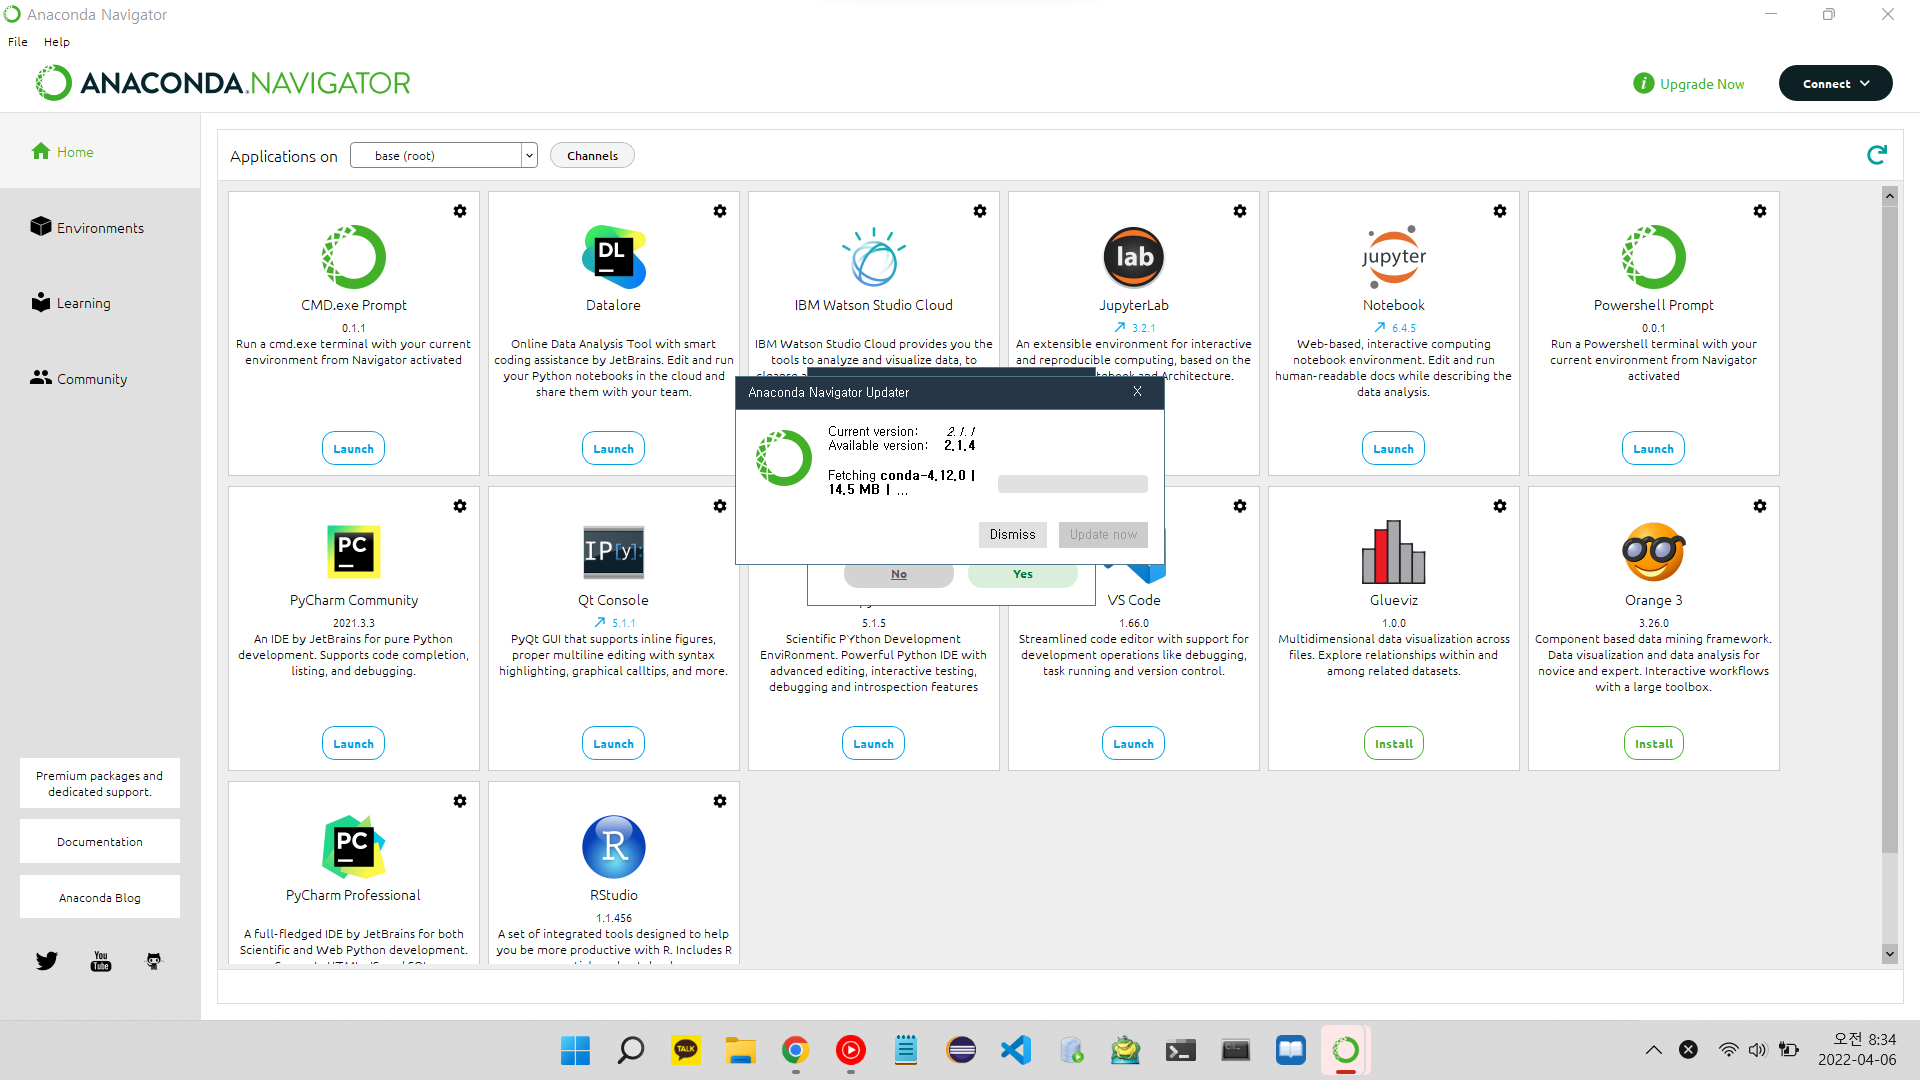Viewport: 1920px width, 1080px height.
Task: Click the RStudio logo
Action: click(x=614, y=847)
